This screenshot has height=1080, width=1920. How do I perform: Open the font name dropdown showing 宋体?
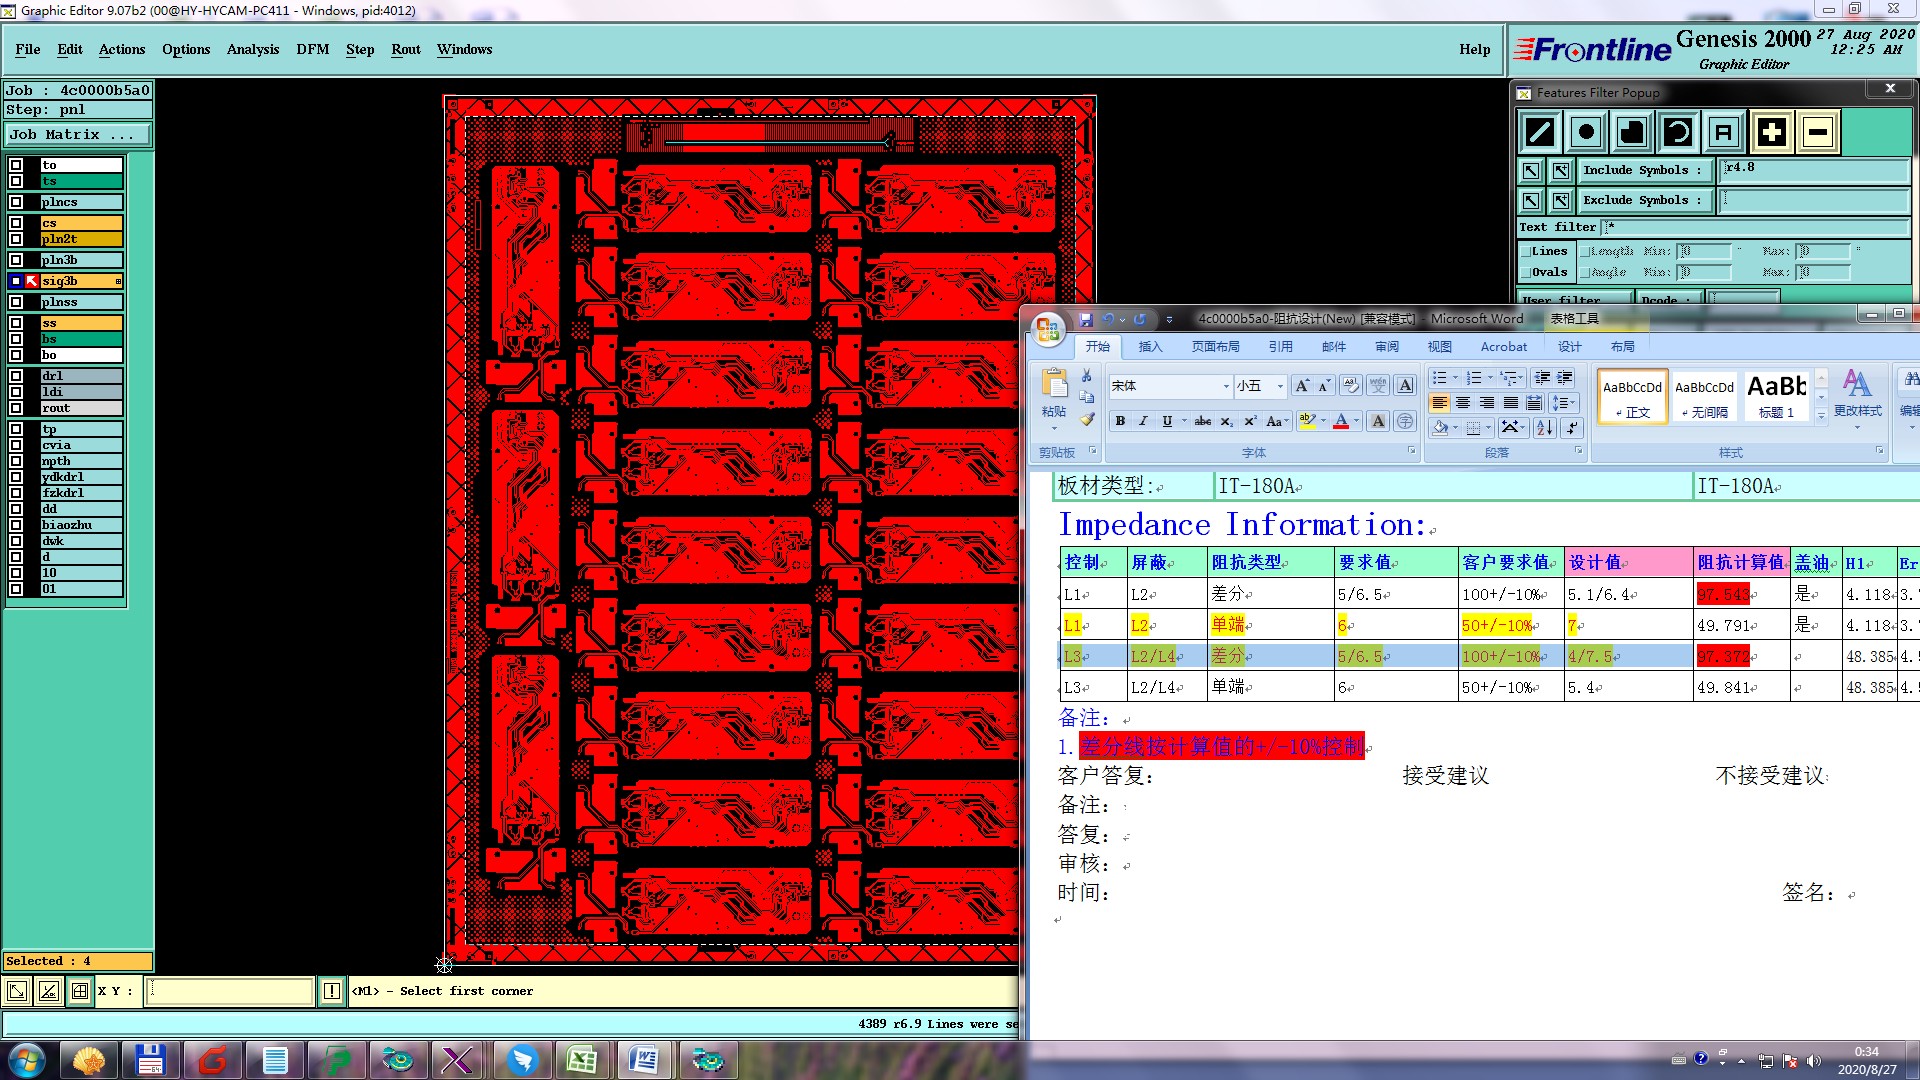click(x=1226, y=386)
